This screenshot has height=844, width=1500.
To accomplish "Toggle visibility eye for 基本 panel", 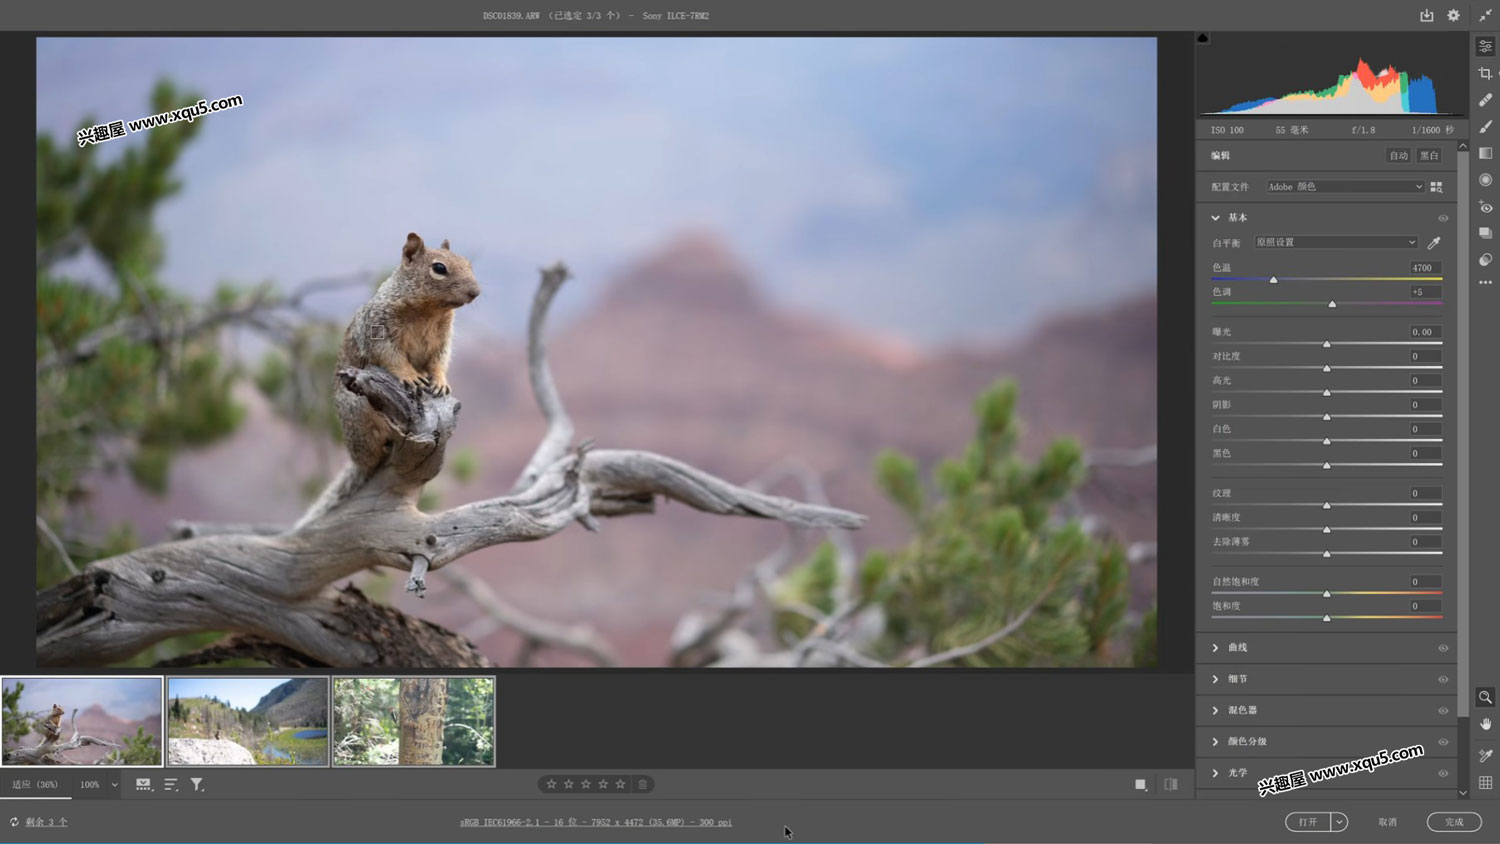I will pyautogui.click(x=1443, y=218).
